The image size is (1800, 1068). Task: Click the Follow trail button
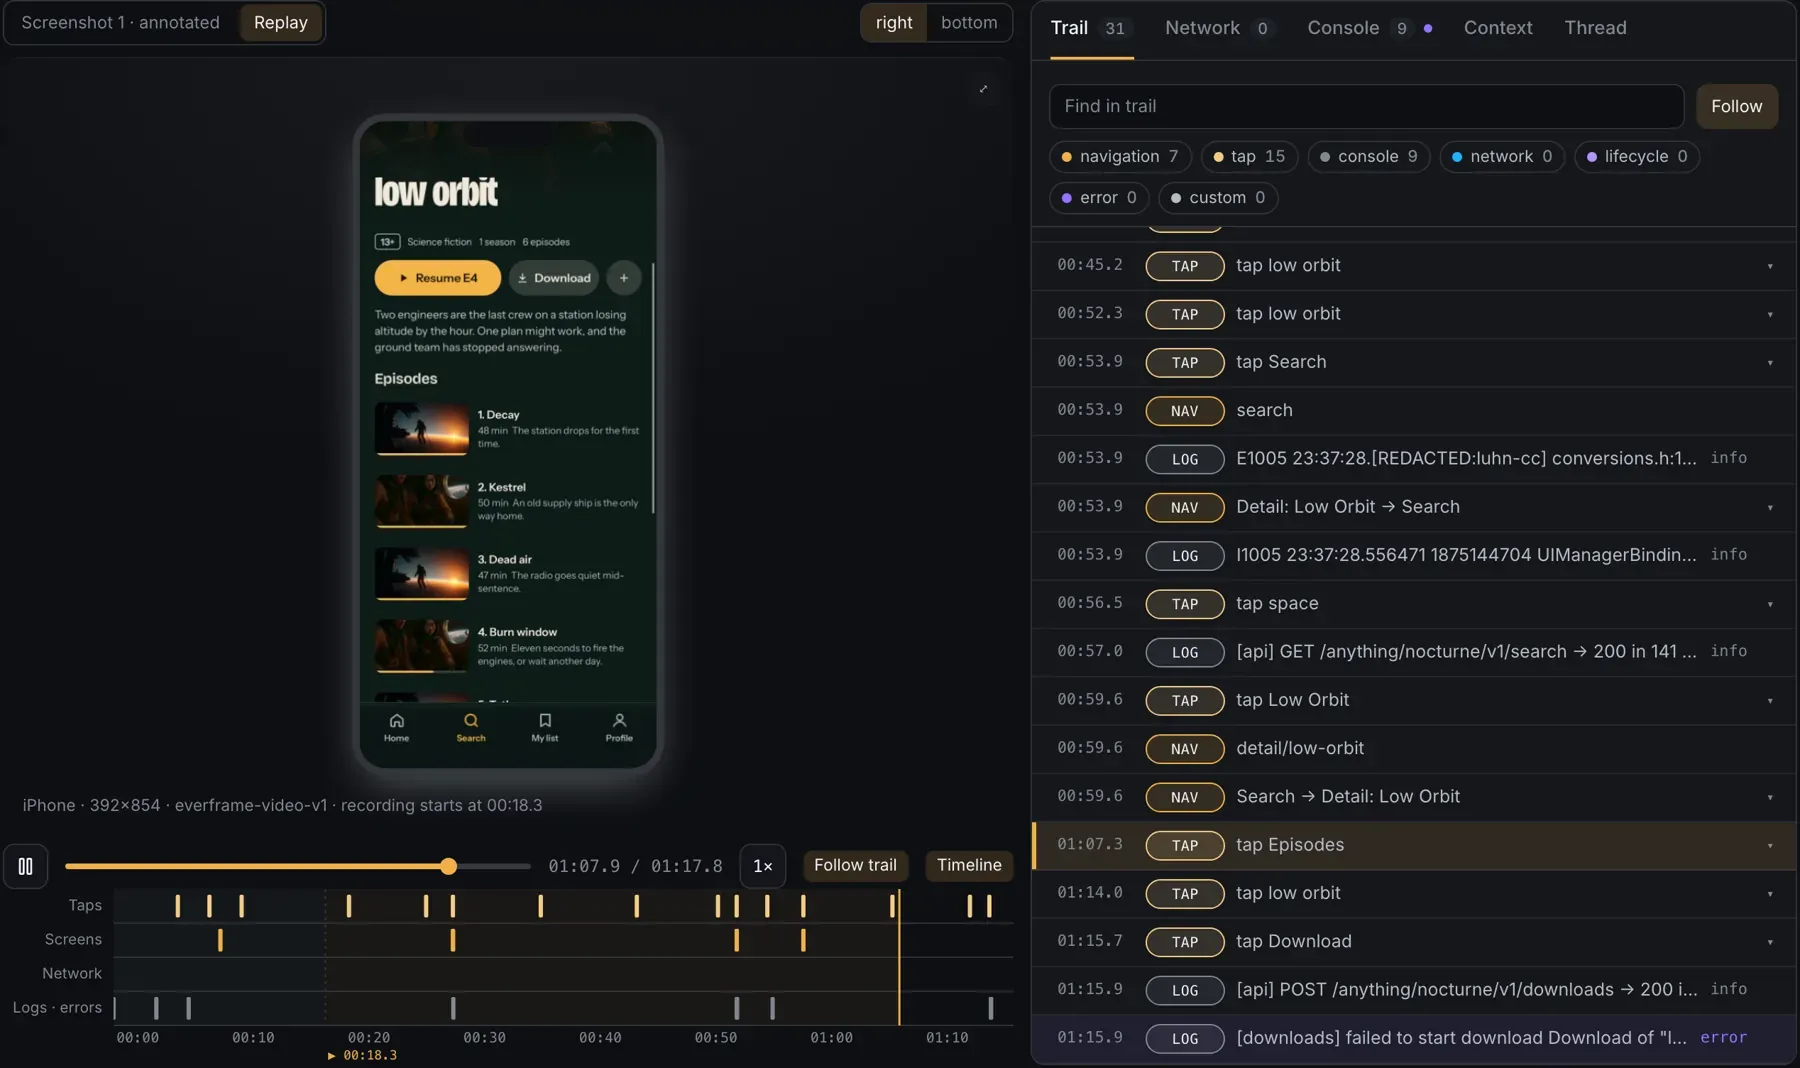(x=855, y=866)
